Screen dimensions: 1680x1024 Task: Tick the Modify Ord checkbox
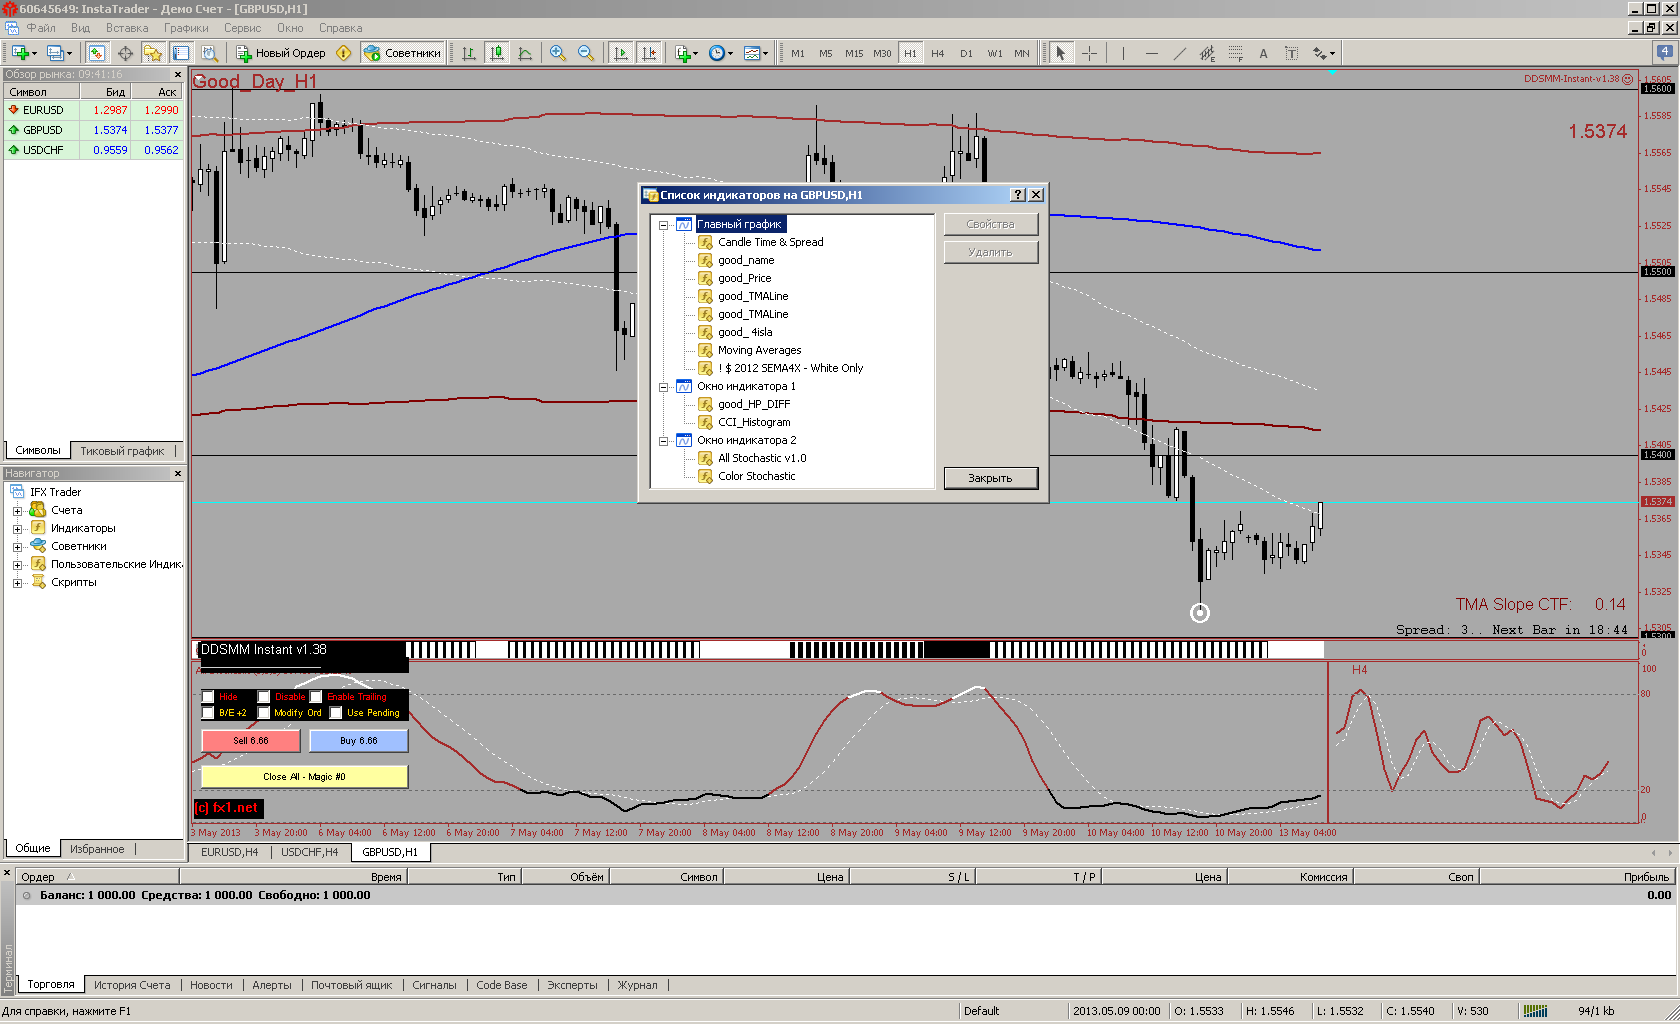coord(264,713)
